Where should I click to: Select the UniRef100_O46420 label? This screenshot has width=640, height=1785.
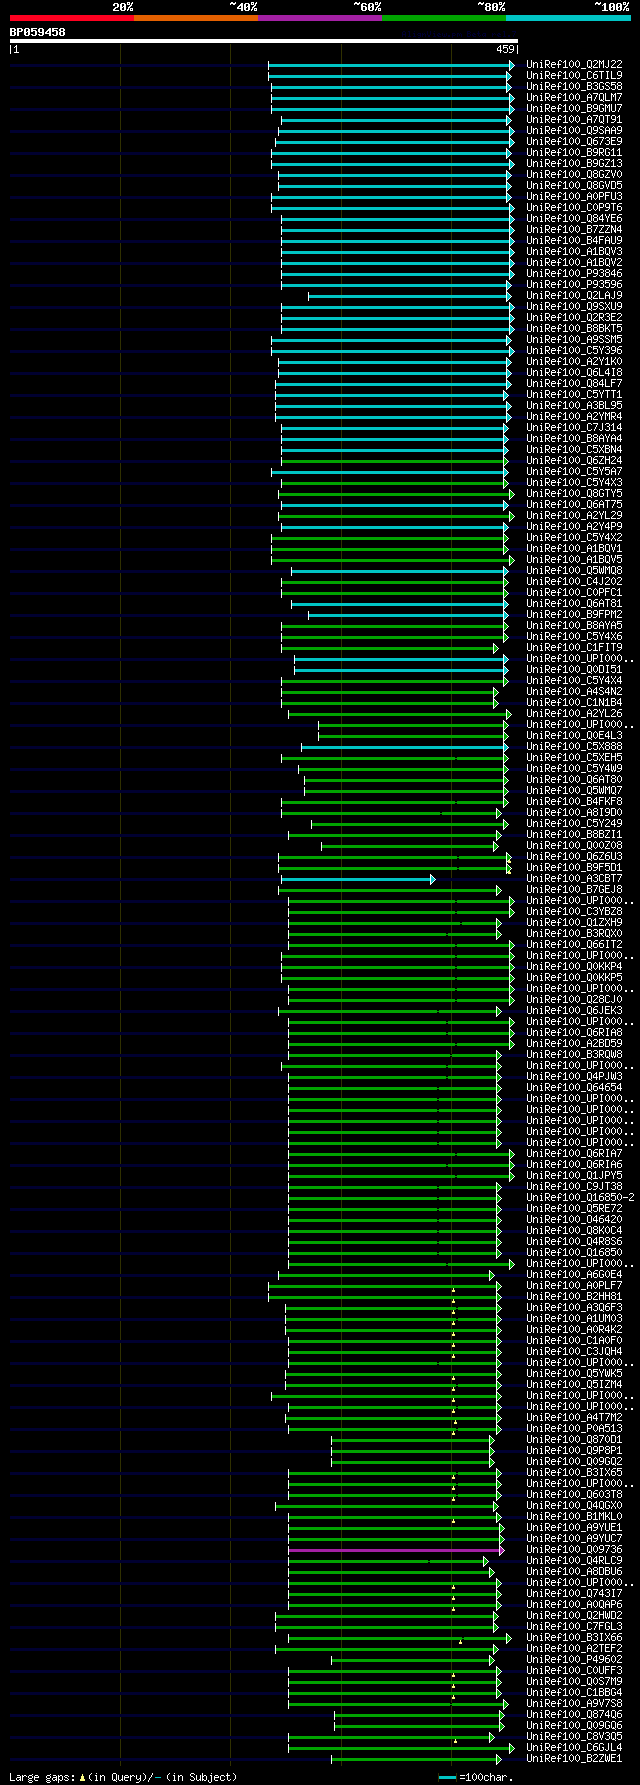575,1219
